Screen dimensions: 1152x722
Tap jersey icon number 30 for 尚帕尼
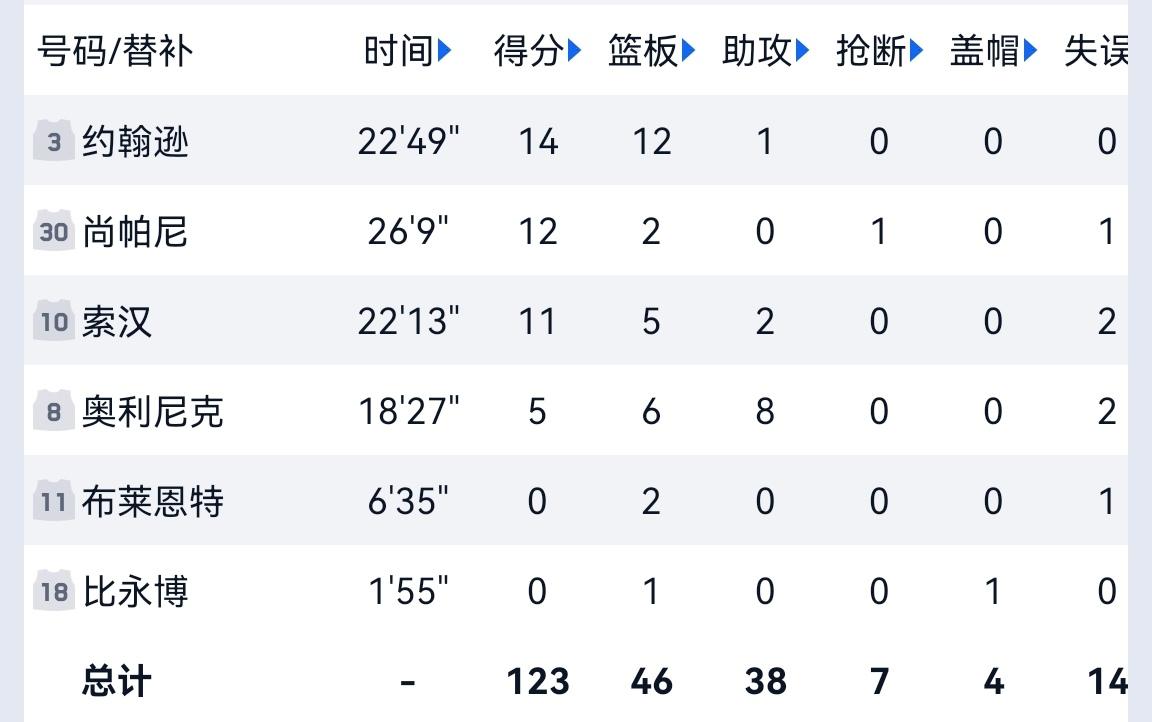tap(54, 231)
